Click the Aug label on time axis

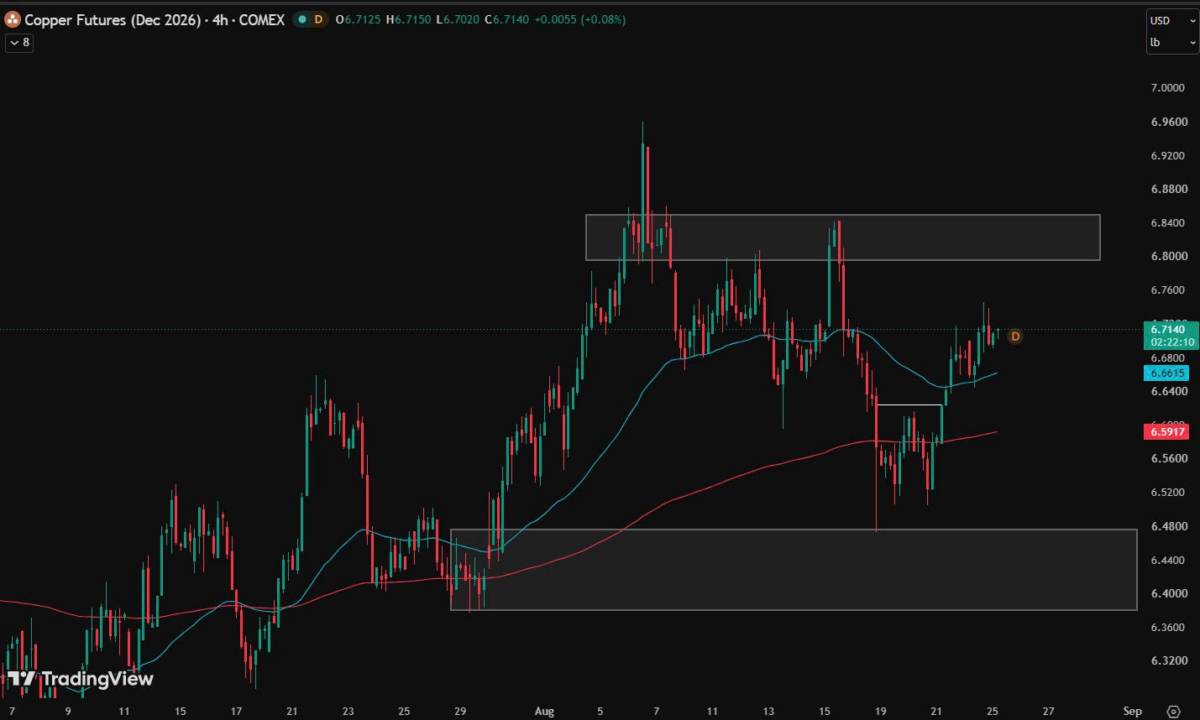point(544,711)
